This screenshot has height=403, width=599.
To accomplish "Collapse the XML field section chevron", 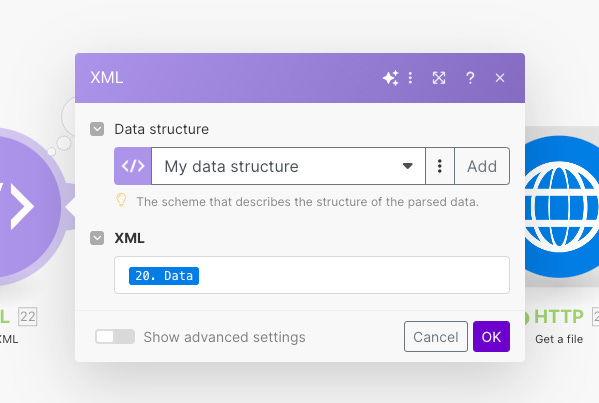I will (x=97, y=238).
